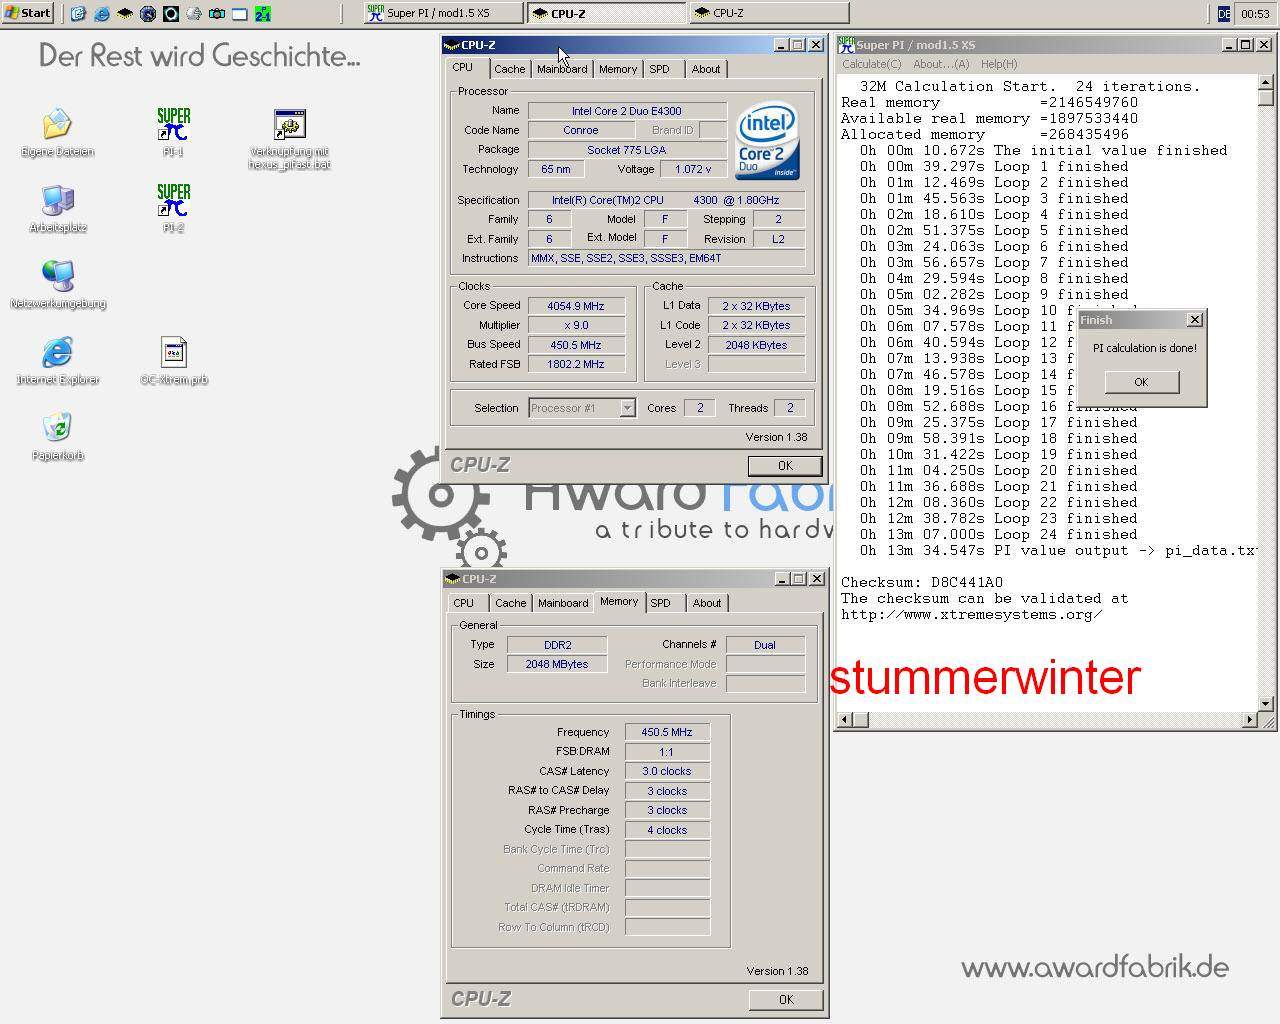Switch to Cache tab in lower CPU-Z
This screenshot has height=1024, width=1280.
point(511,603)
